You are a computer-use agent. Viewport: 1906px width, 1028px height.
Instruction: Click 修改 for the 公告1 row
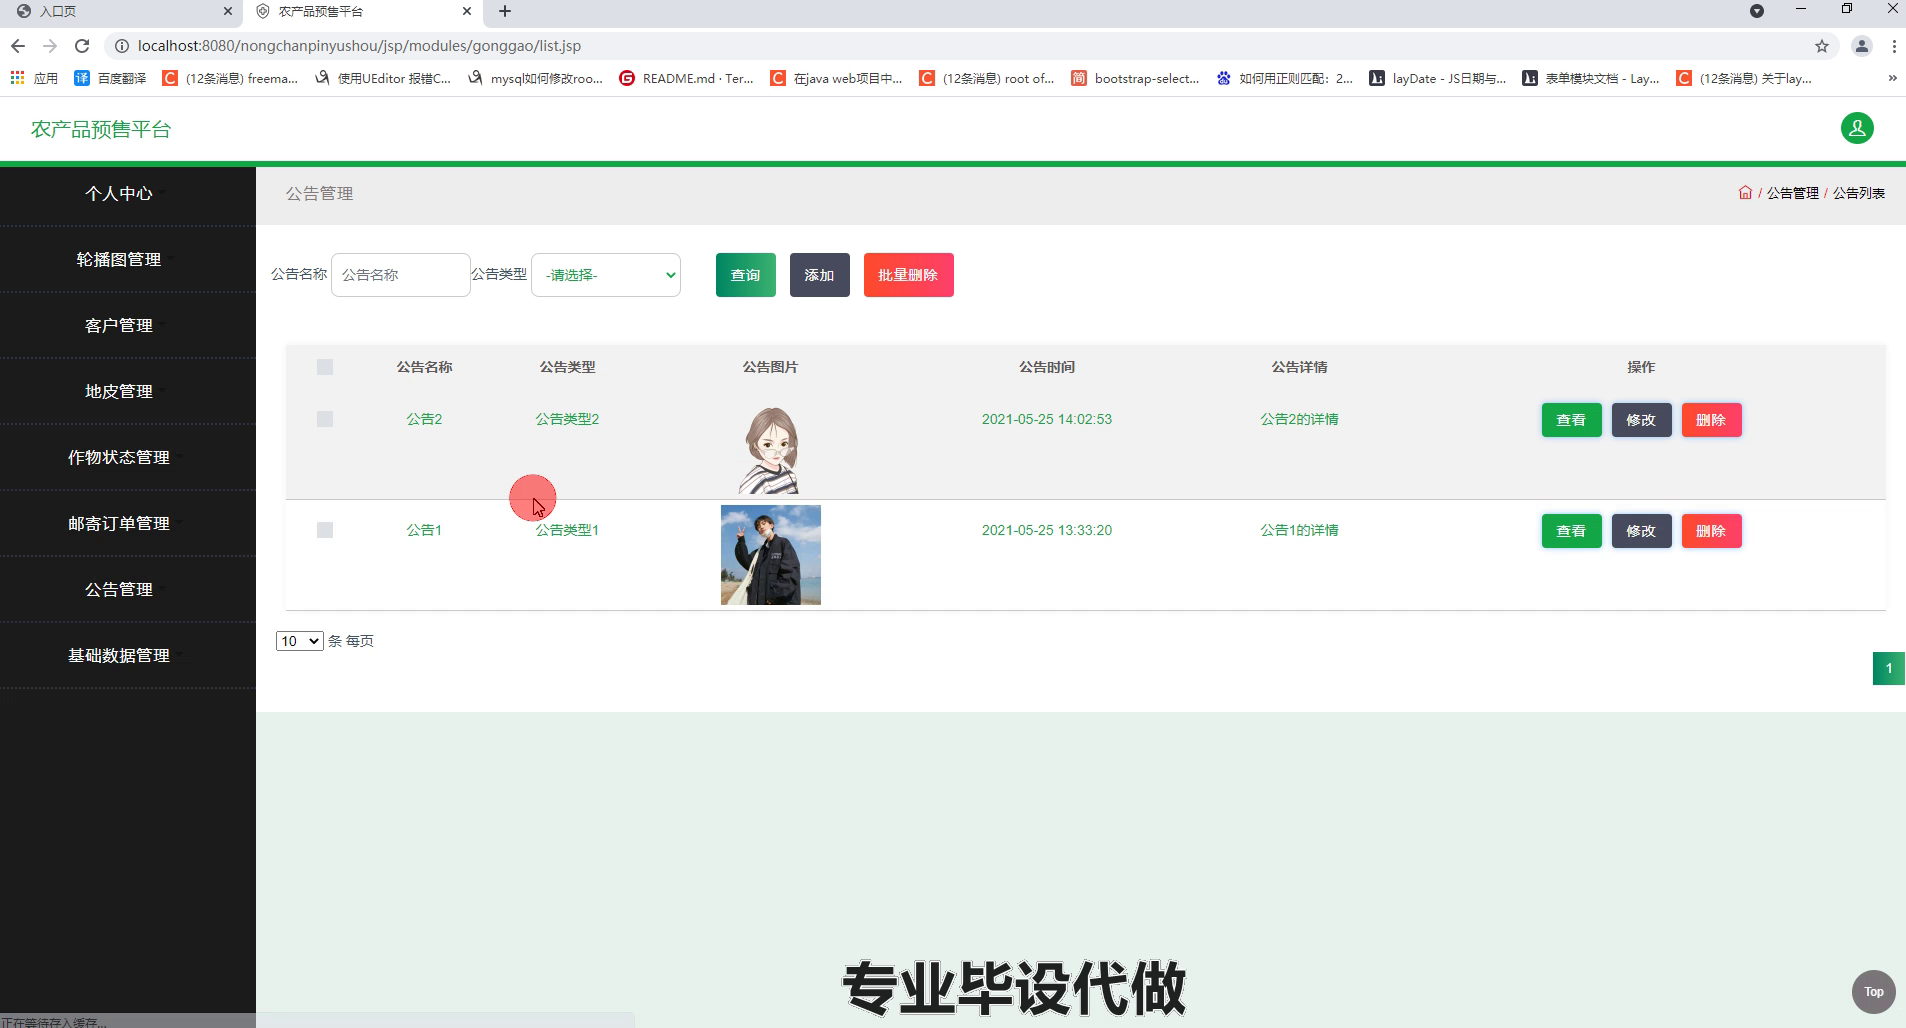[1641, 531]
